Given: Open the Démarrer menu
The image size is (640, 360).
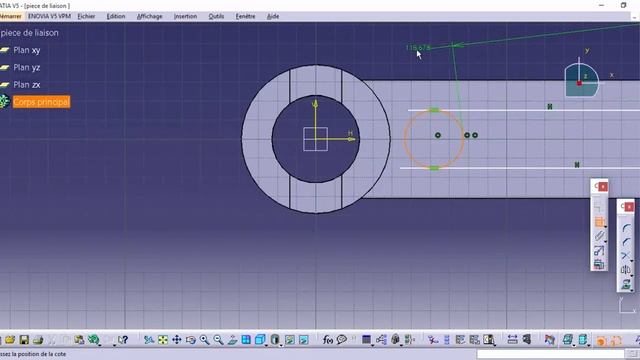Looking at the screenshot, I should point(11,16).
